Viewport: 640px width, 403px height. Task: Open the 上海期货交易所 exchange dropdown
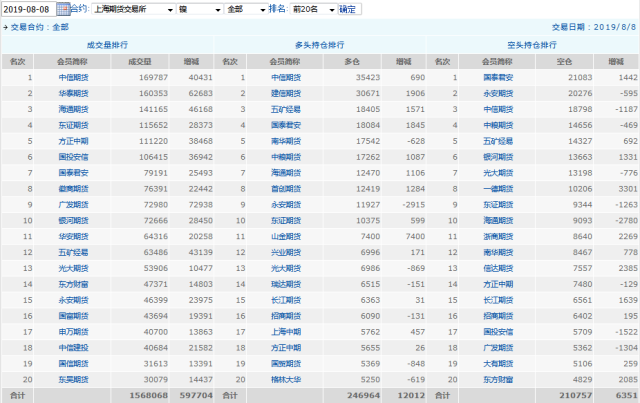click(x=134, y=9)
